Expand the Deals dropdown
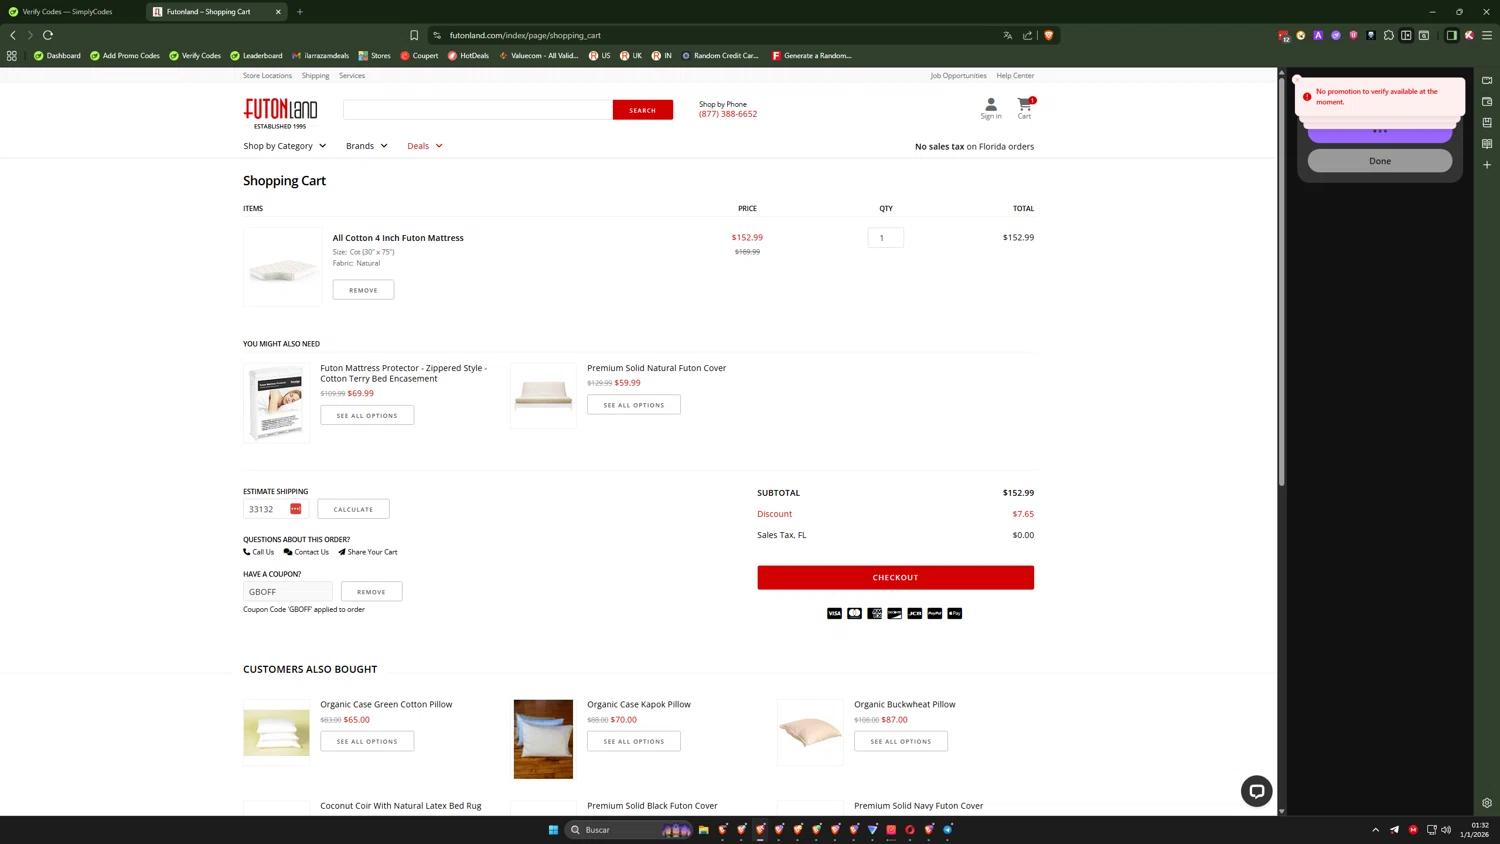The width and height of the screenshot is (1500, 844). pyautogui.click(x=424, y=146)
